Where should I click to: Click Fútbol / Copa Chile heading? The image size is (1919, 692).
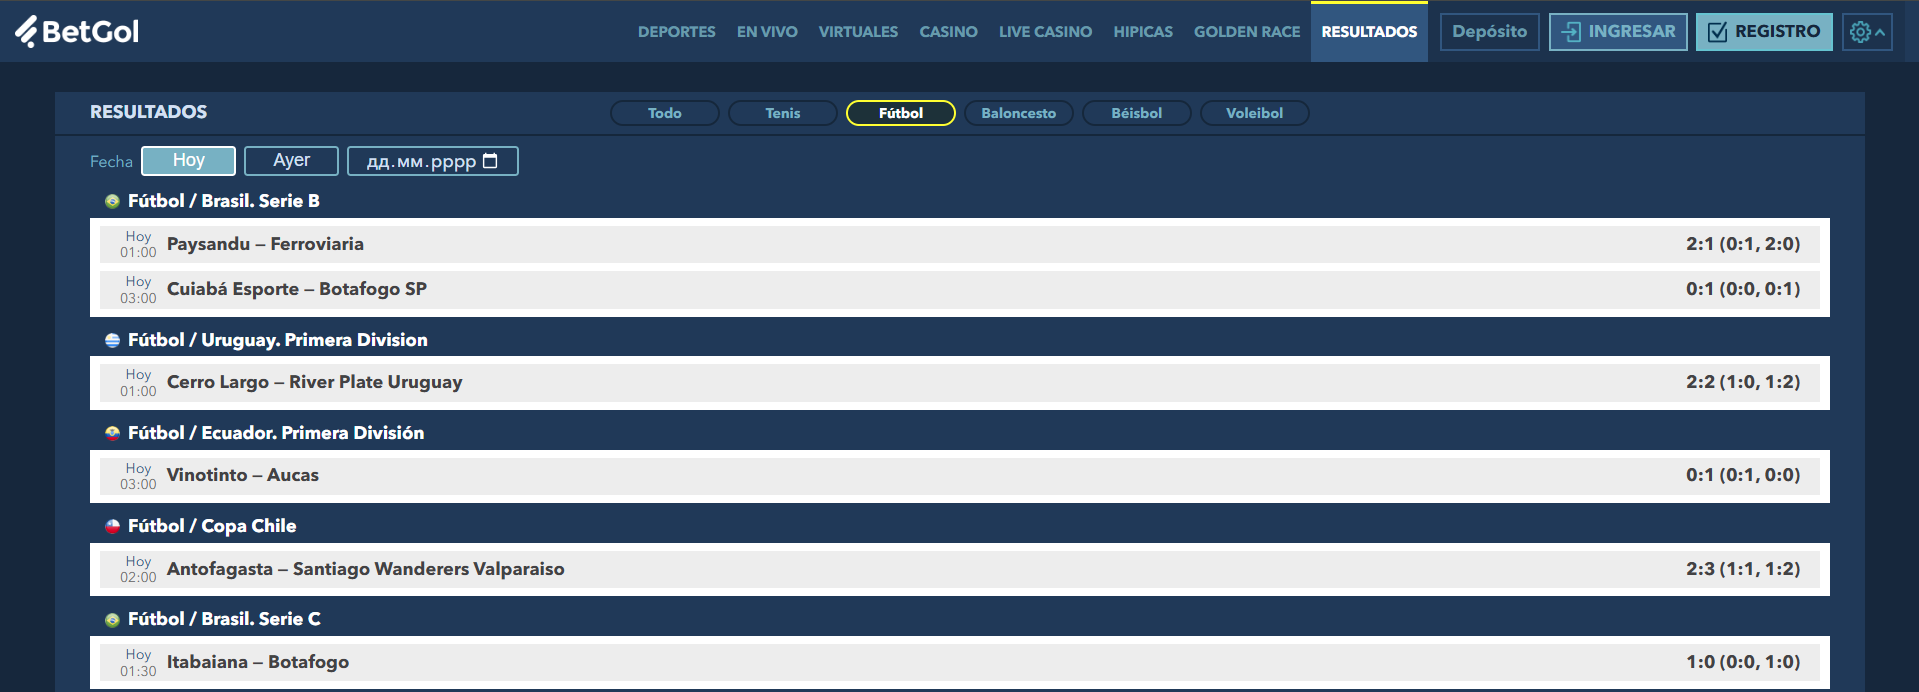click(212, 526)
